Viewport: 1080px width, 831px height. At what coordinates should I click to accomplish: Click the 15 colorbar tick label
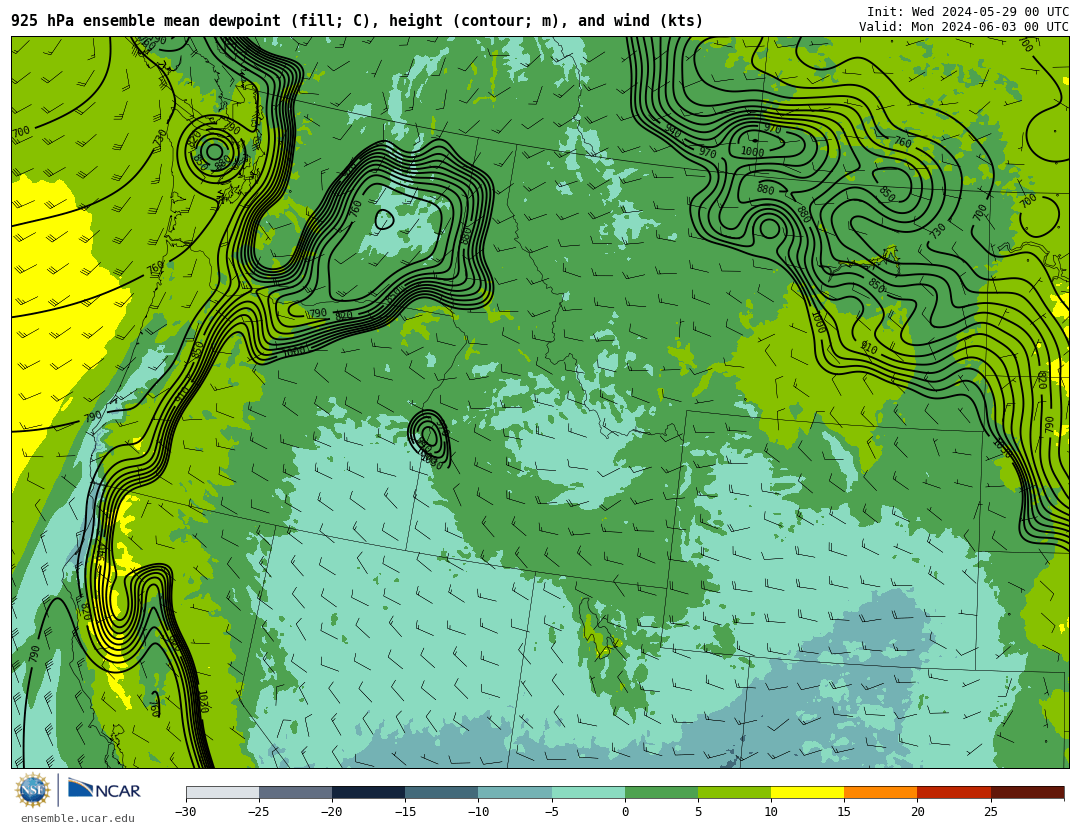[x=844, y=812]
